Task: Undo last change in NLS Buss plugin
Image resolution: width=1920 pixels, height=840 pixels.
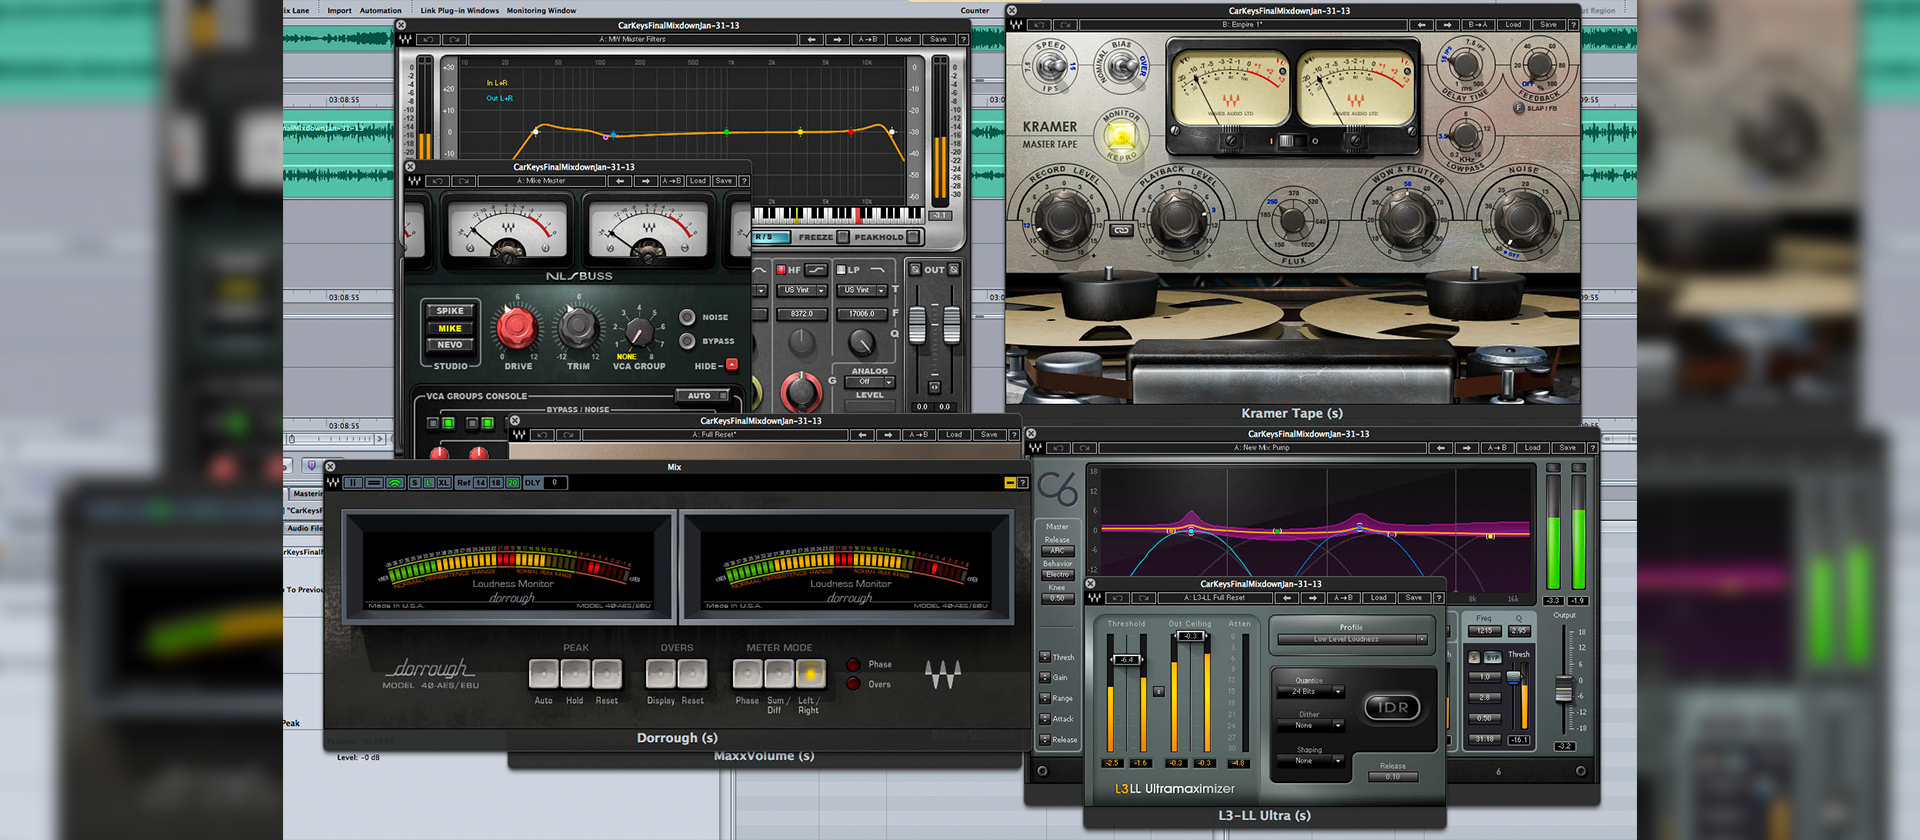Action: (x=438, y=181)
